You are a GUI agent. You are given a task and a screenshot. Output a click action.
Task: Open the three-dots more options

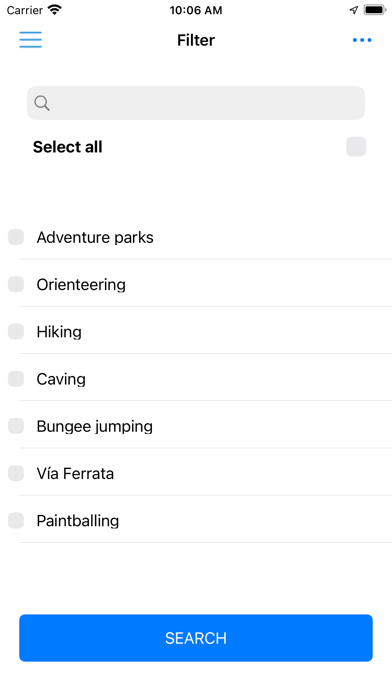coord(362,40)
